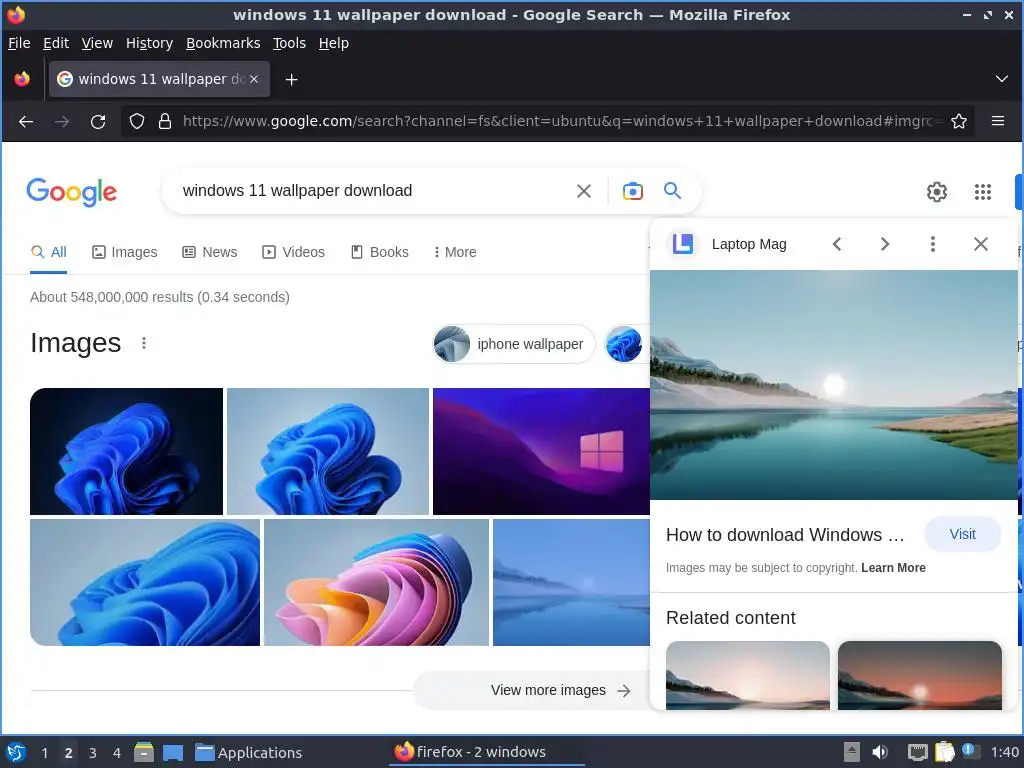Open the Bookmarks menu

tap(223, 43)
